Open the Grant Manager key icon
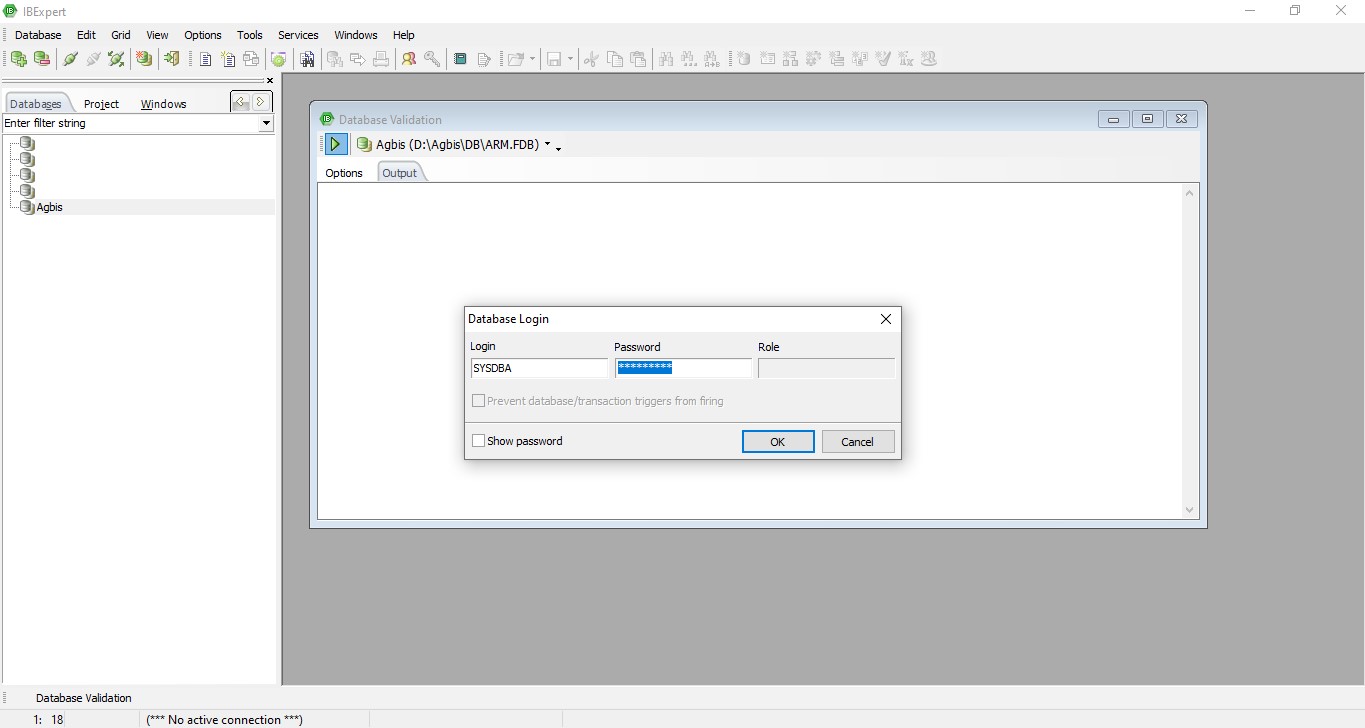Screen dimensions: 1365x728 click(x=432, y=59)
